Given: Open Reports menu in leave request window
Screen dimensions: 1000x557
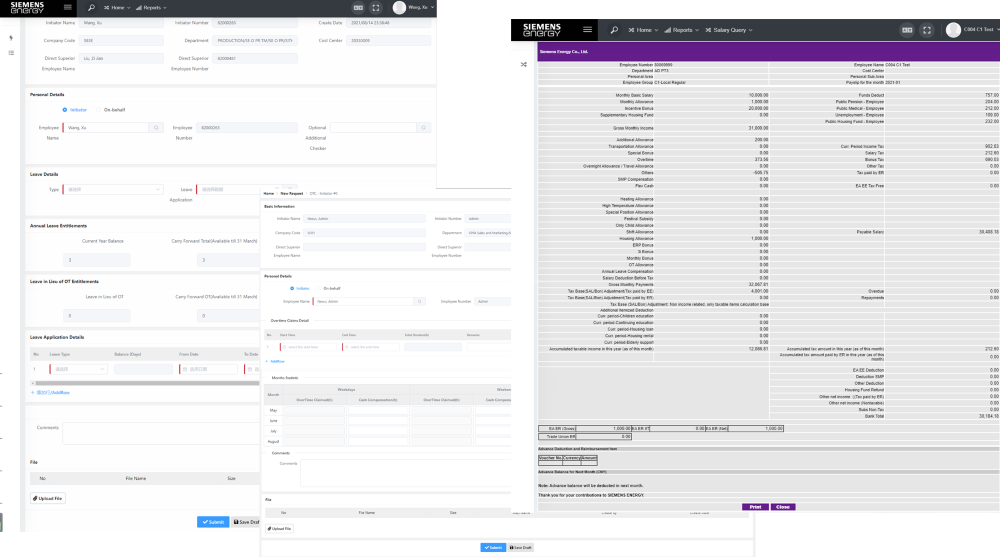Looking at the screenshot, I should coord(151,8).
